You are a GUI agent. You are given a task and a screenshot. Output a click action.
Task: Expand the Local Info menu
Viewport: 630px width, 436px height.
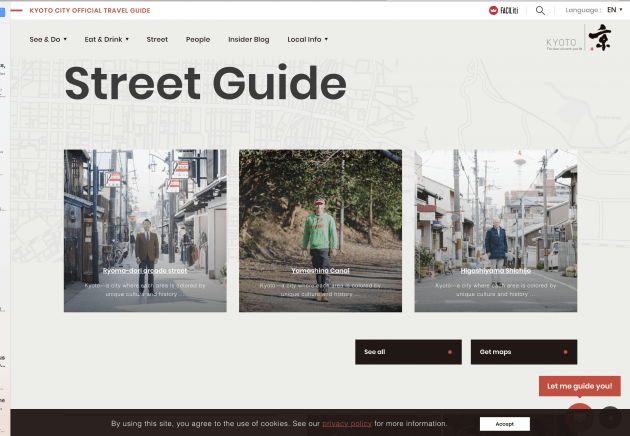tap(308, 39)
